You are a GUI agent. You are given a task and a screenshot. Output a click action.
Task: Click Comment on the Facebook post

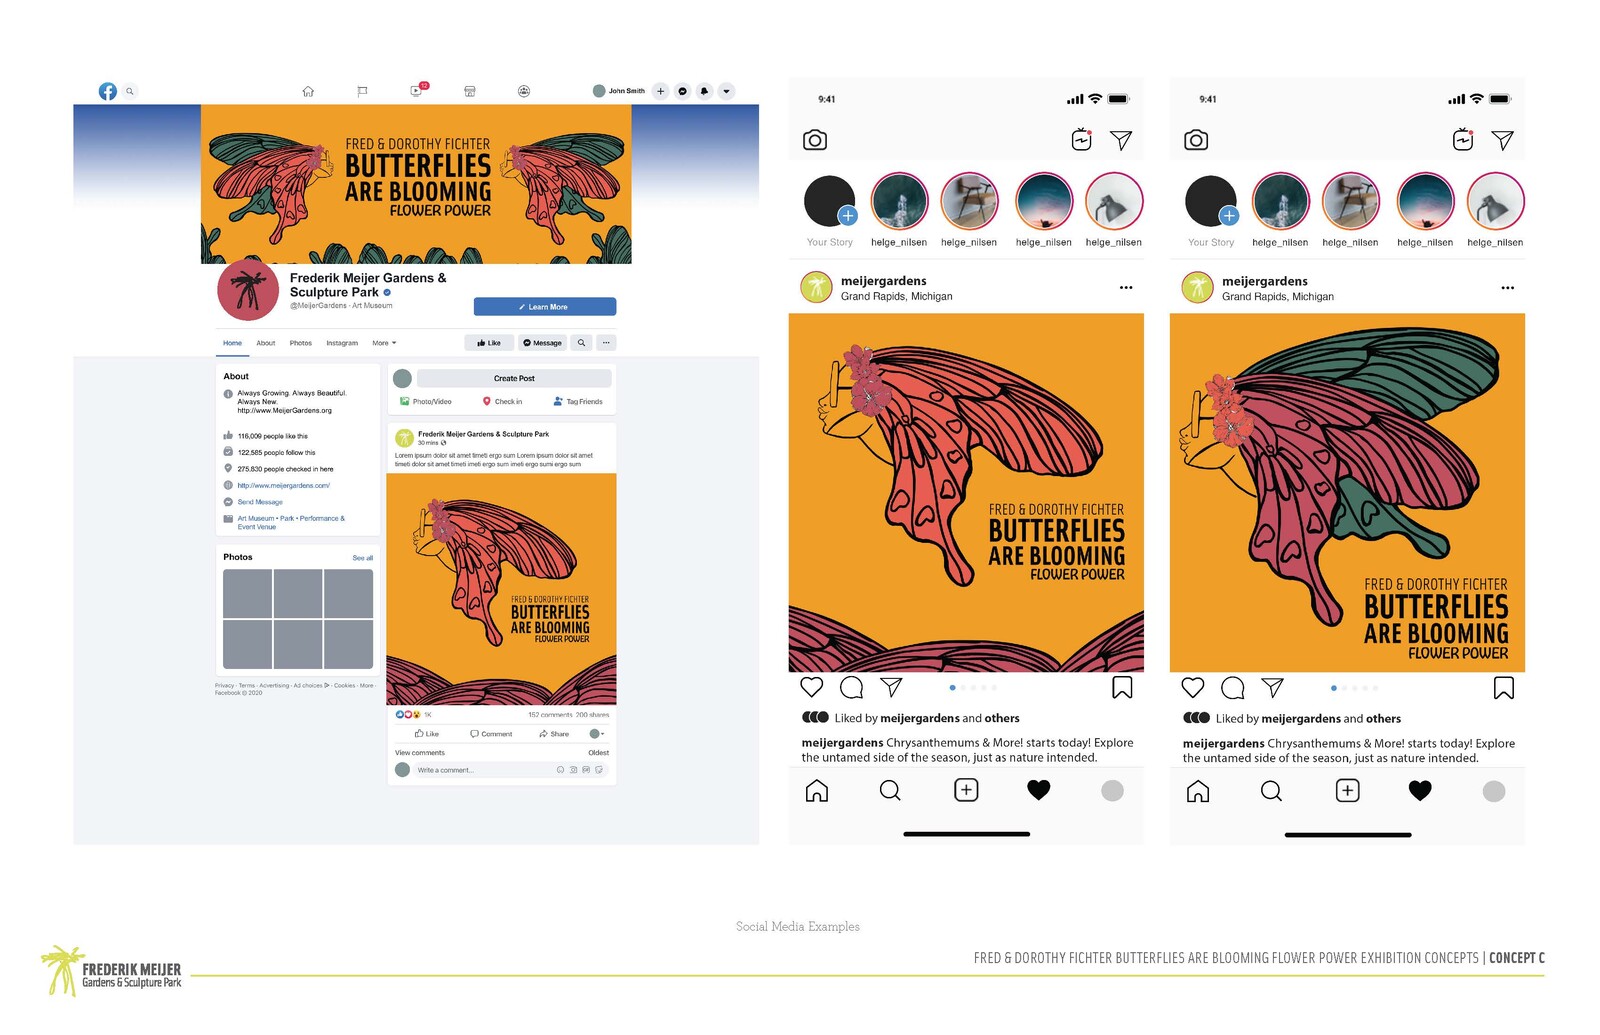491,734
